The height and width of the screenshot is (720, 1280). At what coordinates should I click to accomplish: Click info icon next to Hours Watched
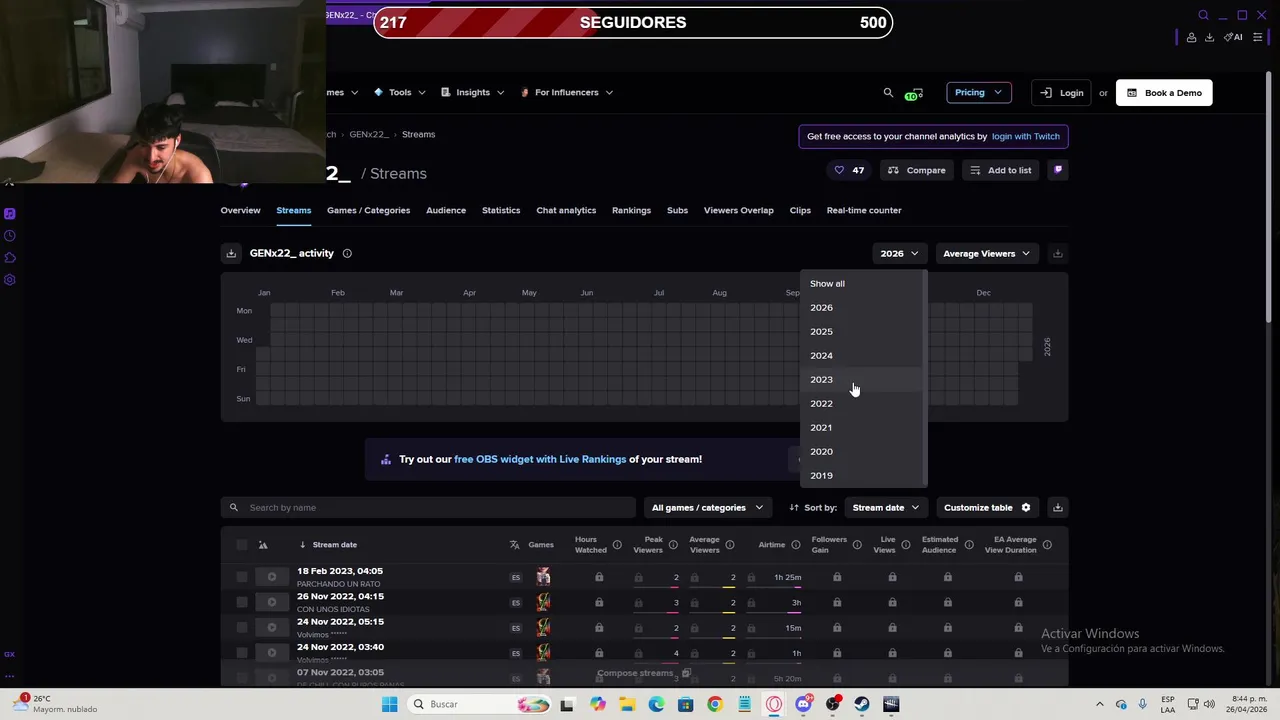[617, 545]
